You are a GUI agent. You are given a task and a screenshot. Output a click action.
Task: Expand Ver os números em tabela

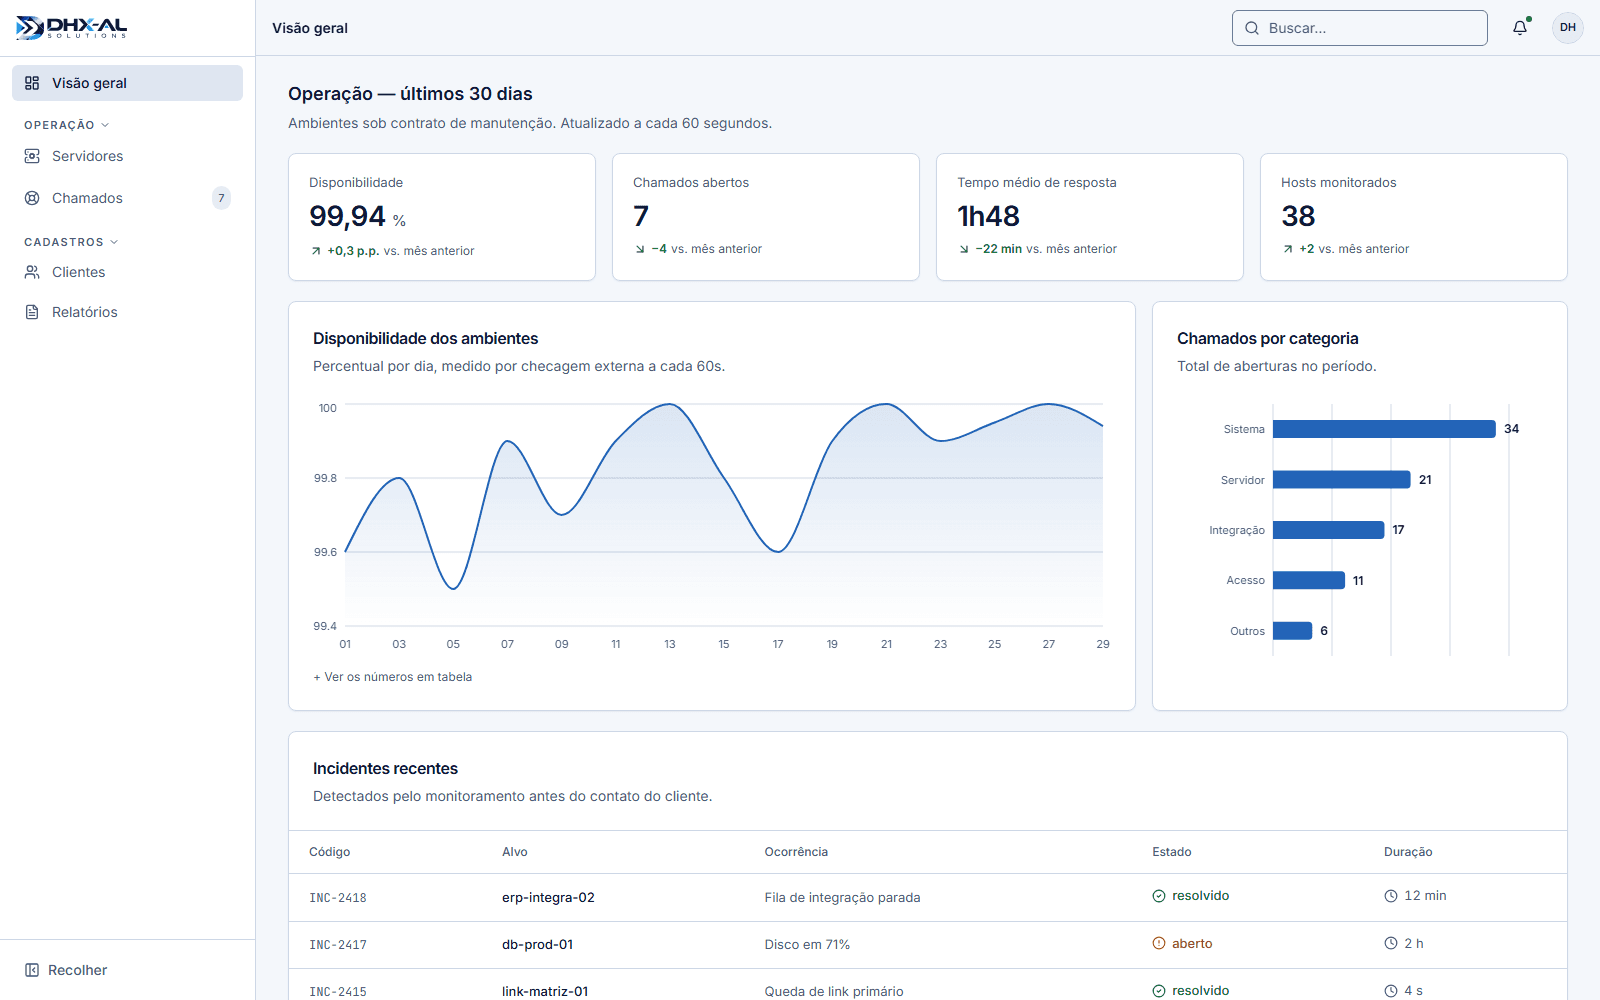[393, 677]
